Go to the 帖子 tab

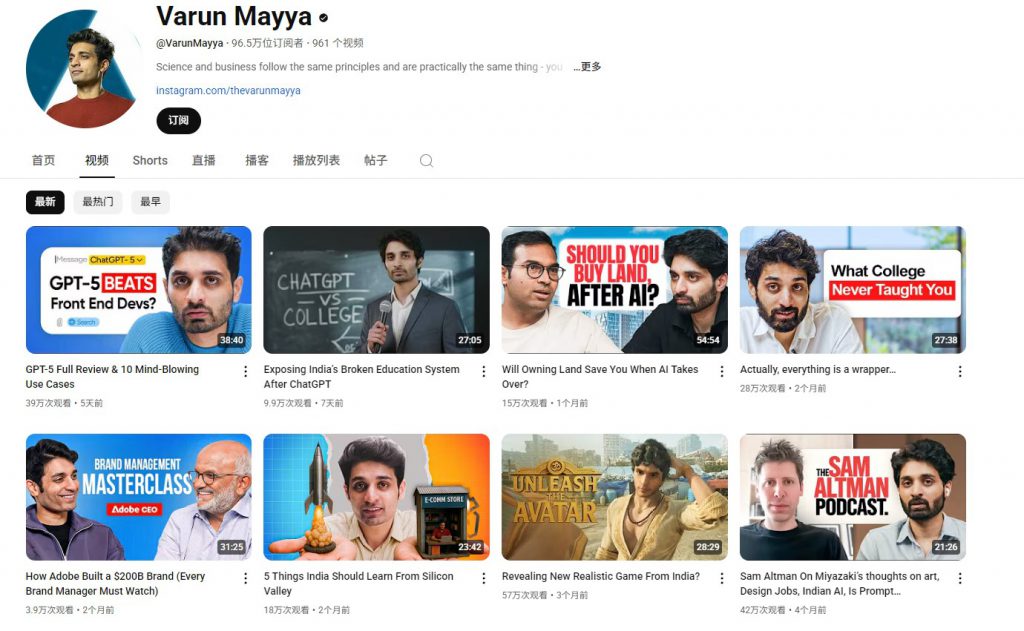pyautogui.click(x=376, y=161)
